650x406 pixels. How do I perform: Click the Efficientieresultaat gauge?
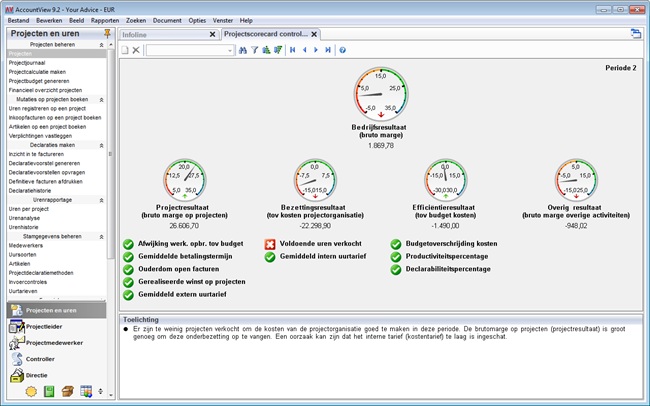446,180
